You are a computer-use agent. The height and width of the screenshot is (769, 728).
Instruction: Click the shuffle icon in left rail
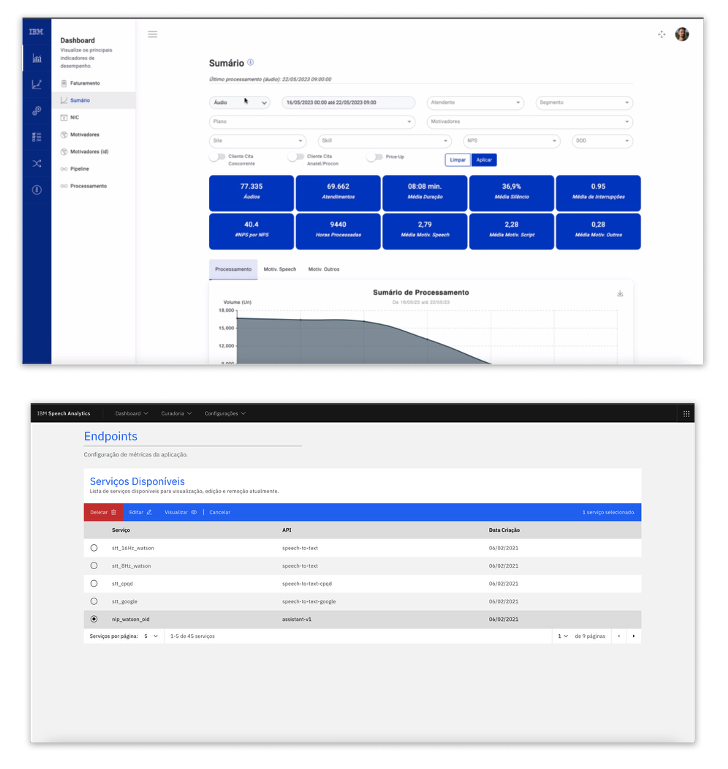[36, 163]
